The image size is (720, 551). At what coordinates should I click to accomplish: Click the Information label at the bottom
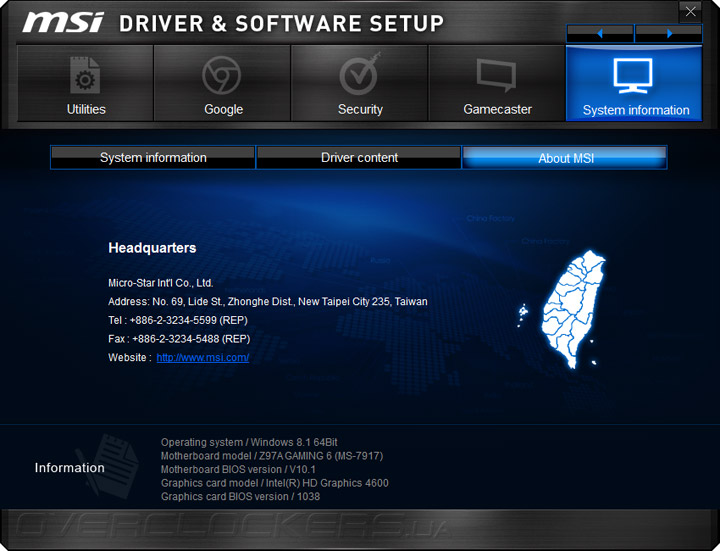pyautogui.click(x=69, y=467)
